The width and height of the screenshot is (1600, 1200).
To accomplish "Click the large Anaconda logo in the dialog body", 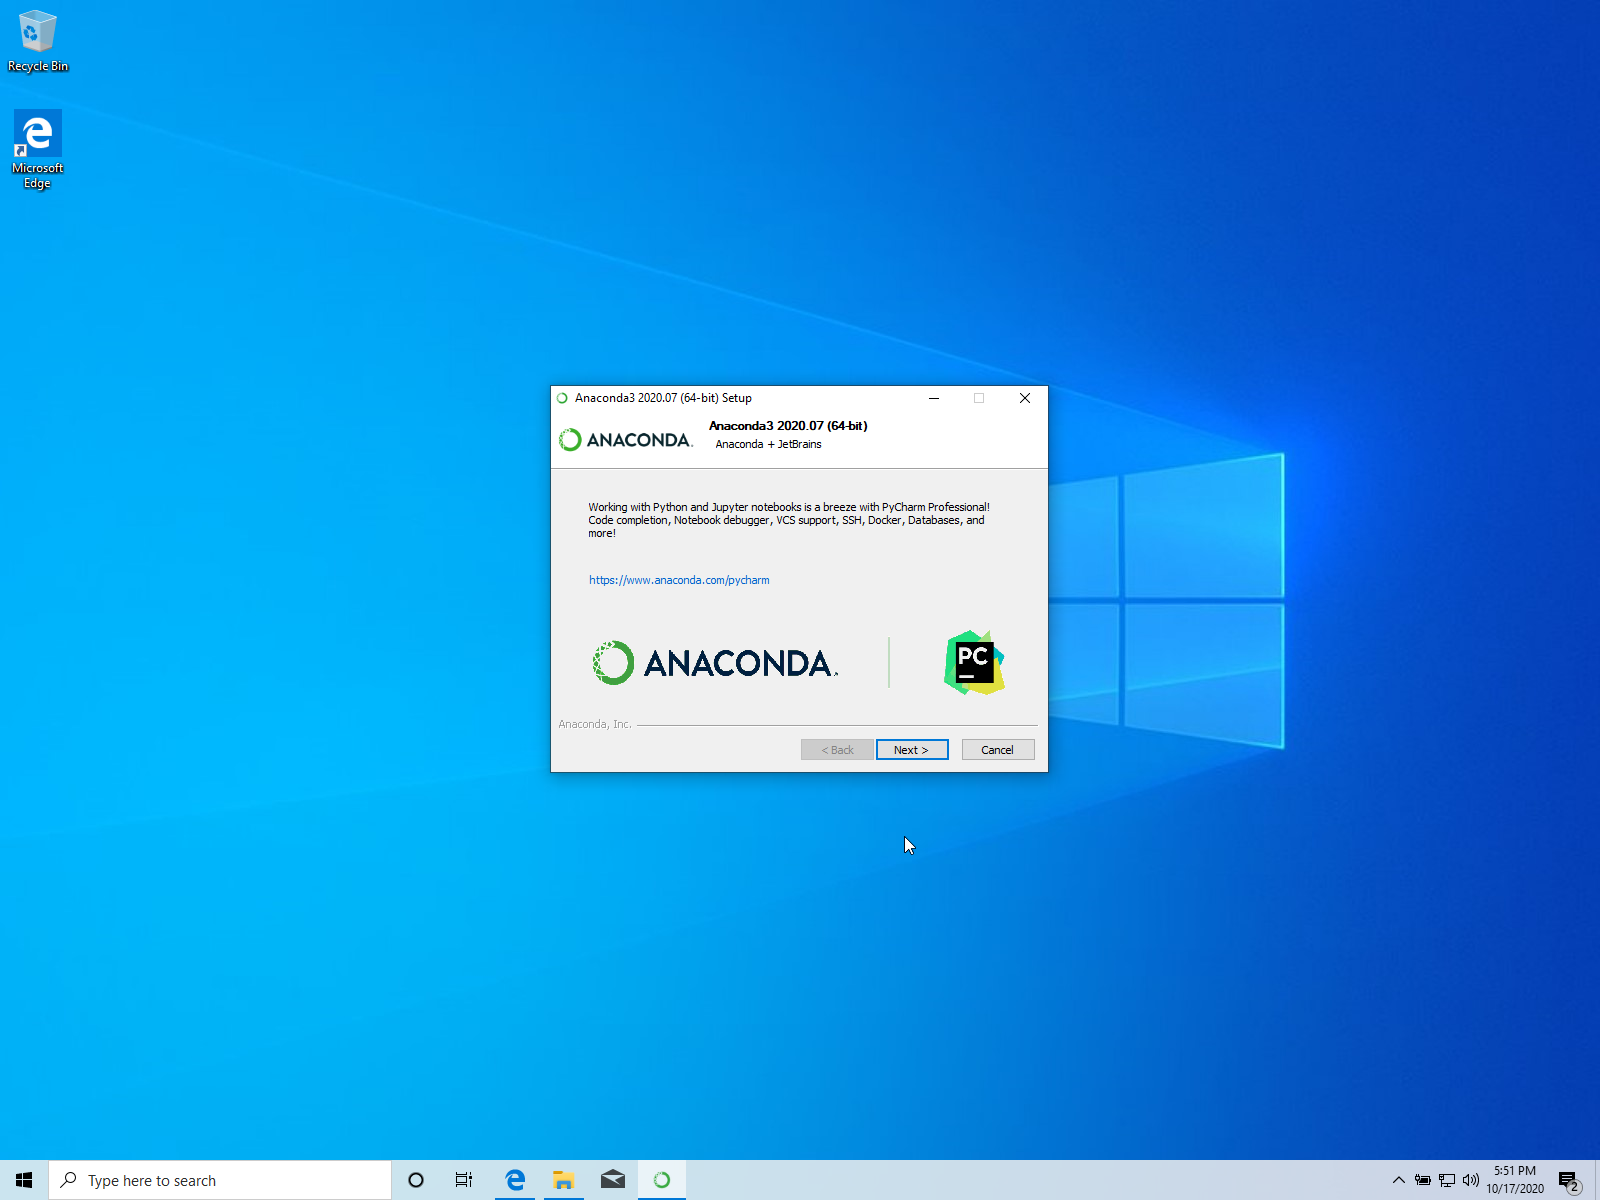I will [716, 663].
